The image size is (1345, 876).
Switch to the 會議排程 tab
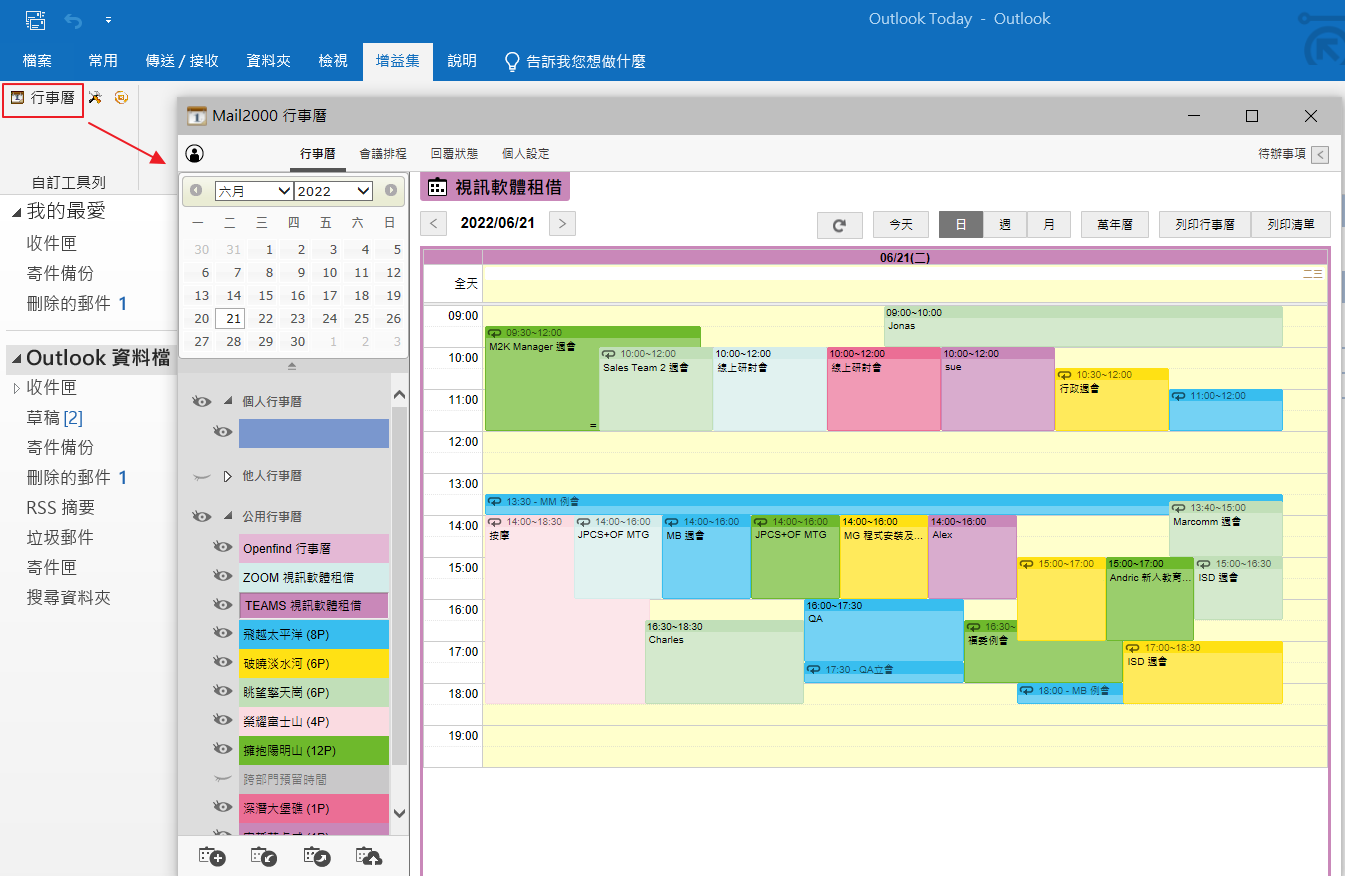point(383,154)
